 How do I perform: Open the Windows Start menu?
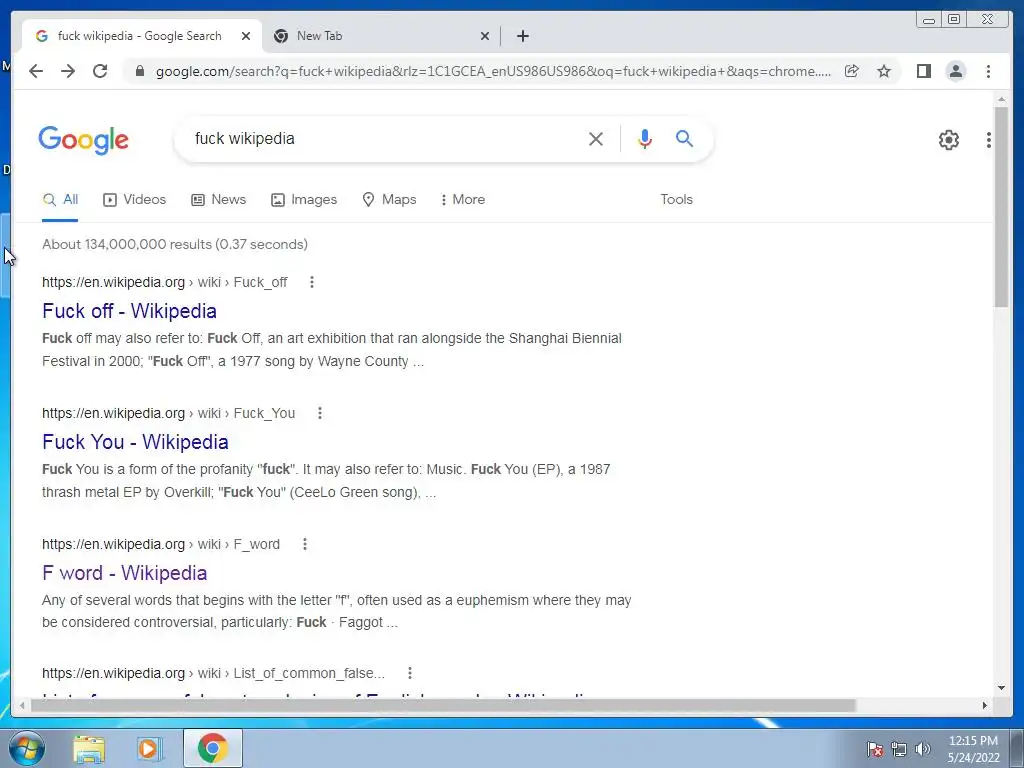point(27,748)
